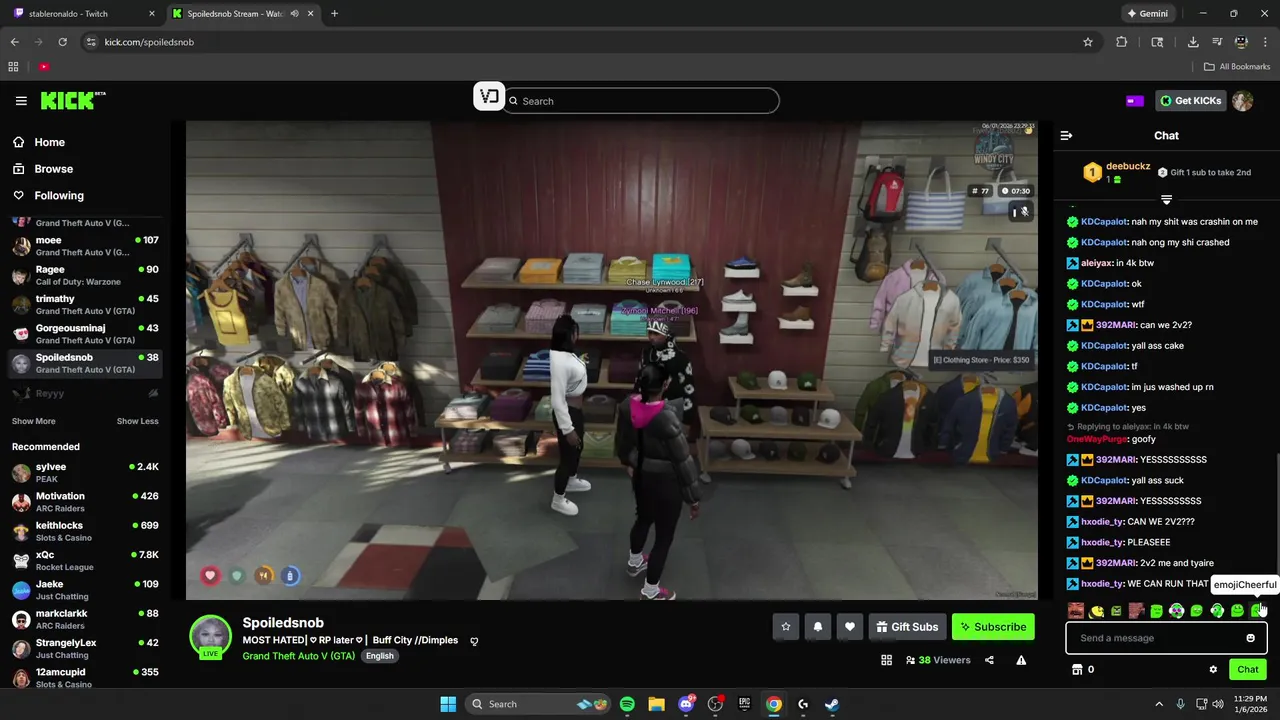Open Chrome extensions puzzle icon

pos(1121,42)
